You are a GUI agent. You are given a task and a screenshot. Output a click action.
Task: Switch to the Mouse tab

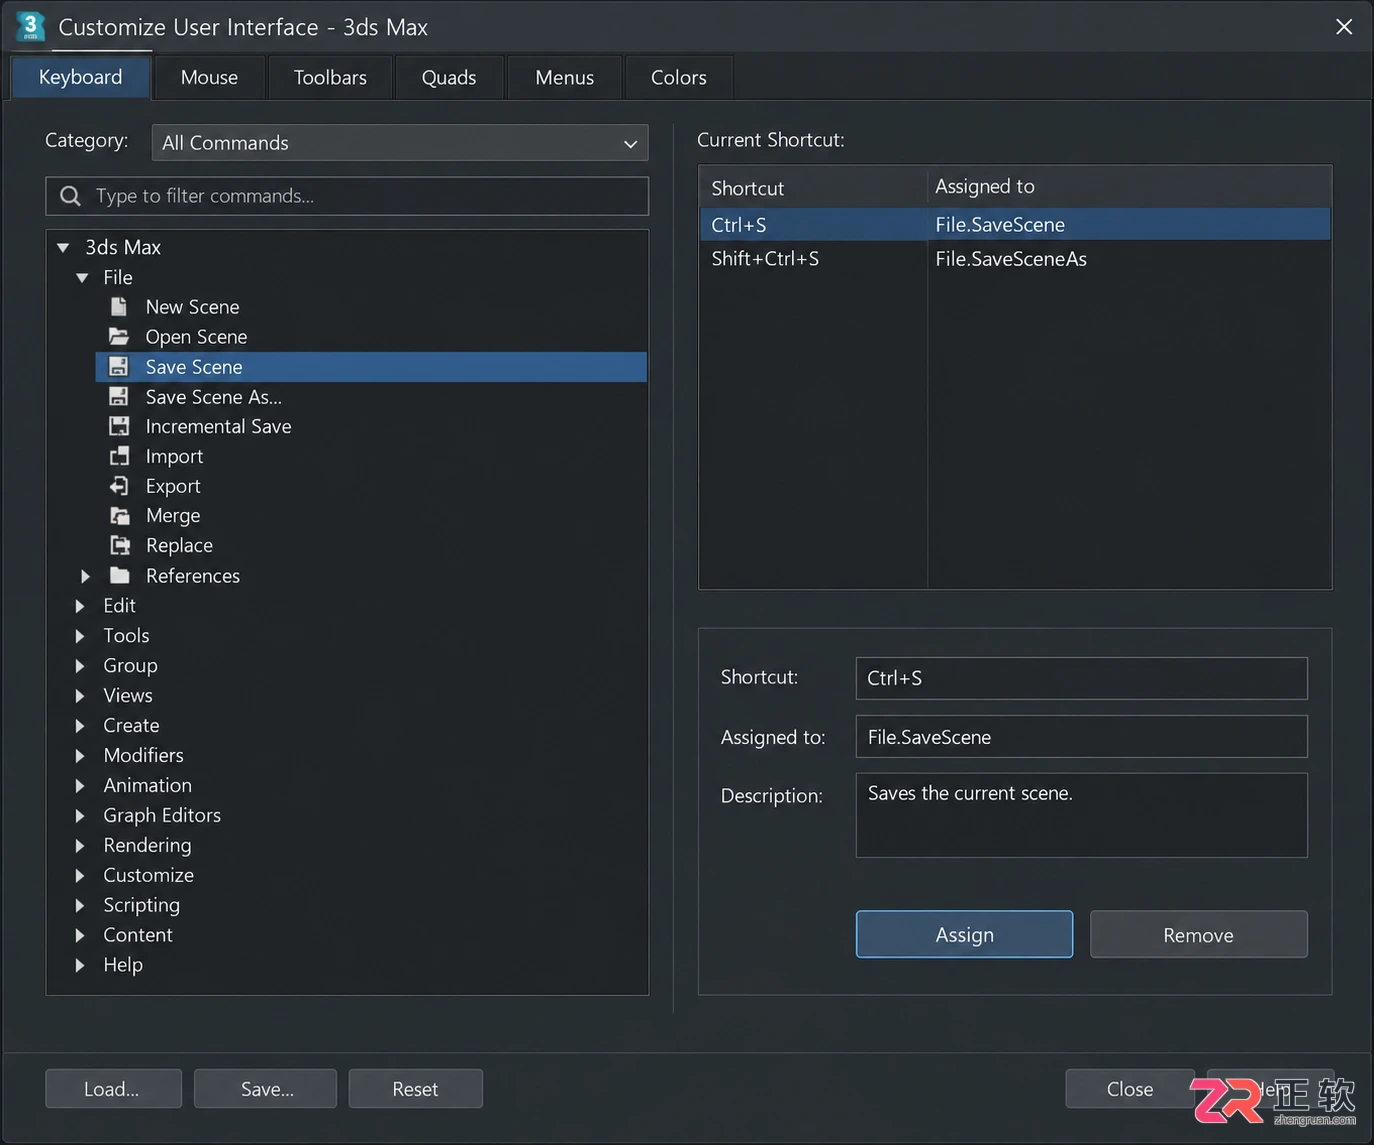(x=209, y=77)
